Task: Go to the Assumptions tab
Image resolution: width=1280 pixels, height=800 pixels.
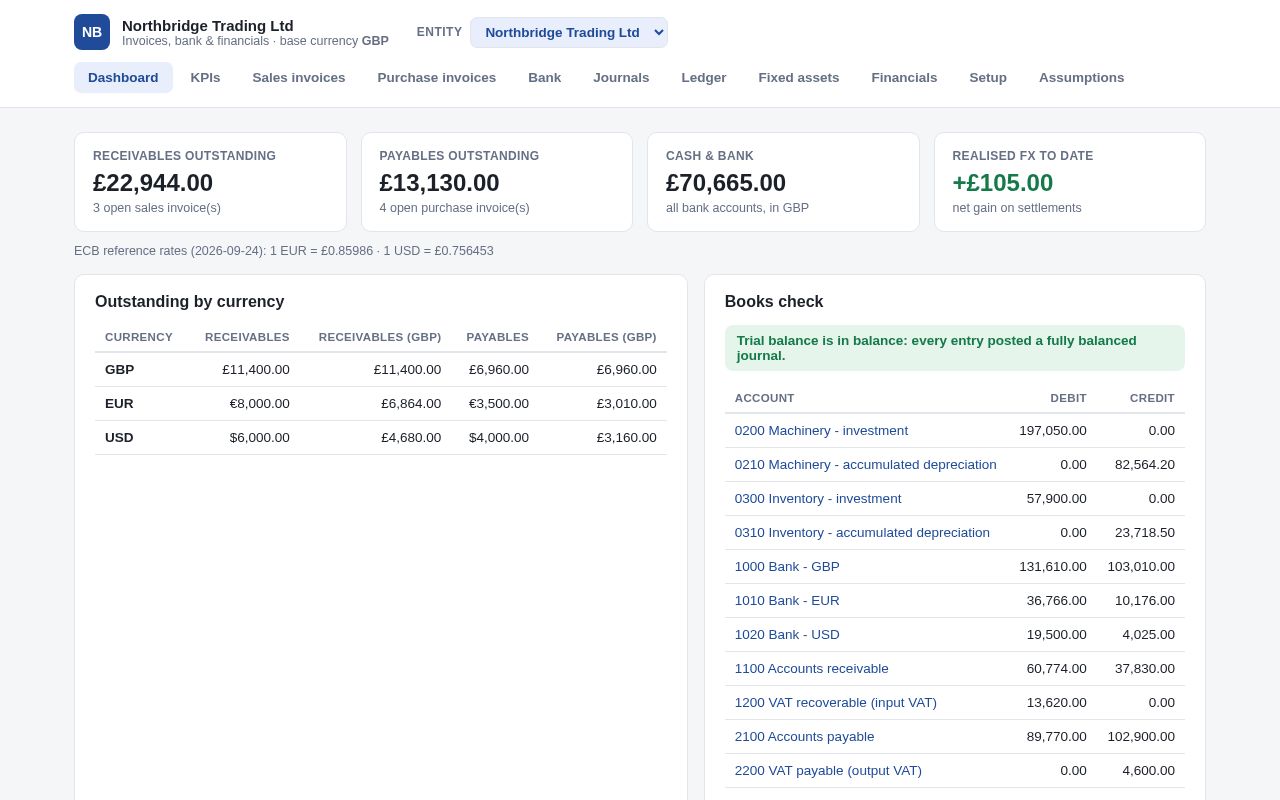Action: [1081, 78]
